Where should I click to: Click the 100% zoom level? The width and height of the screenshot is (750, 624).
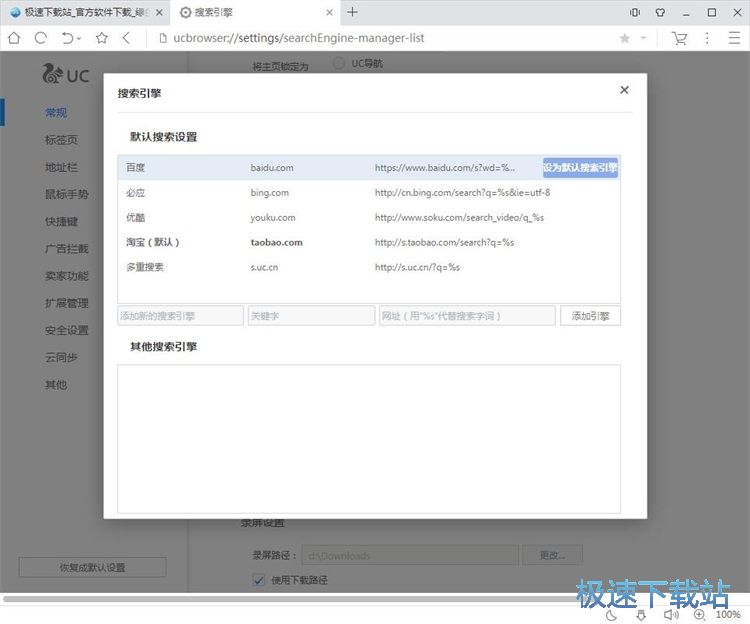tap(728, 614)
